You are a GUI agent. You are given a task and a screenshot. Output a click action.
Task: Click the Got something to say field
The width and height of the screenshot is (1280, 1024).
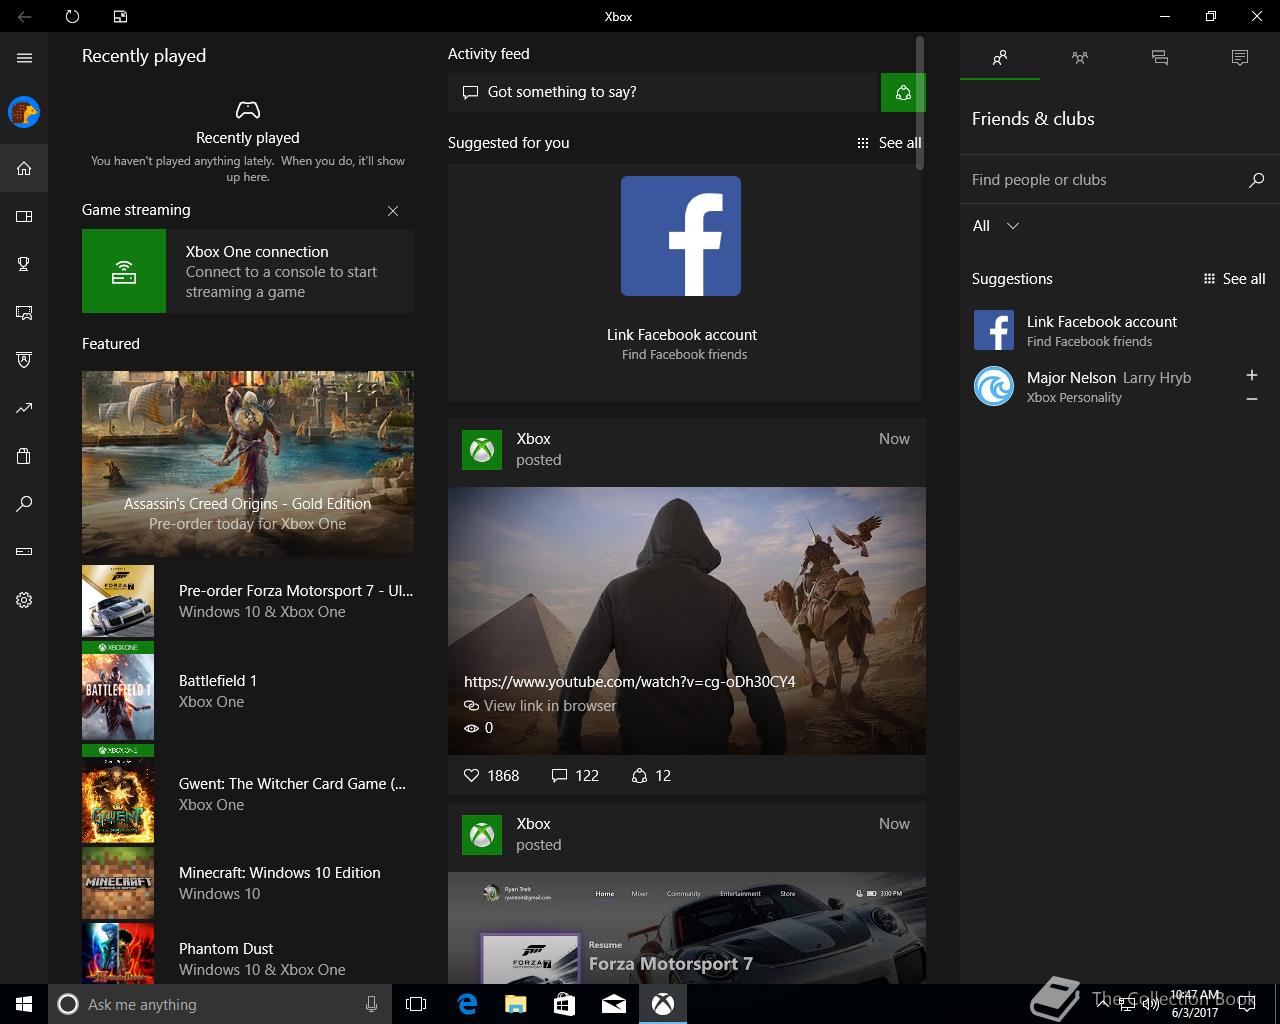point(663,92)
